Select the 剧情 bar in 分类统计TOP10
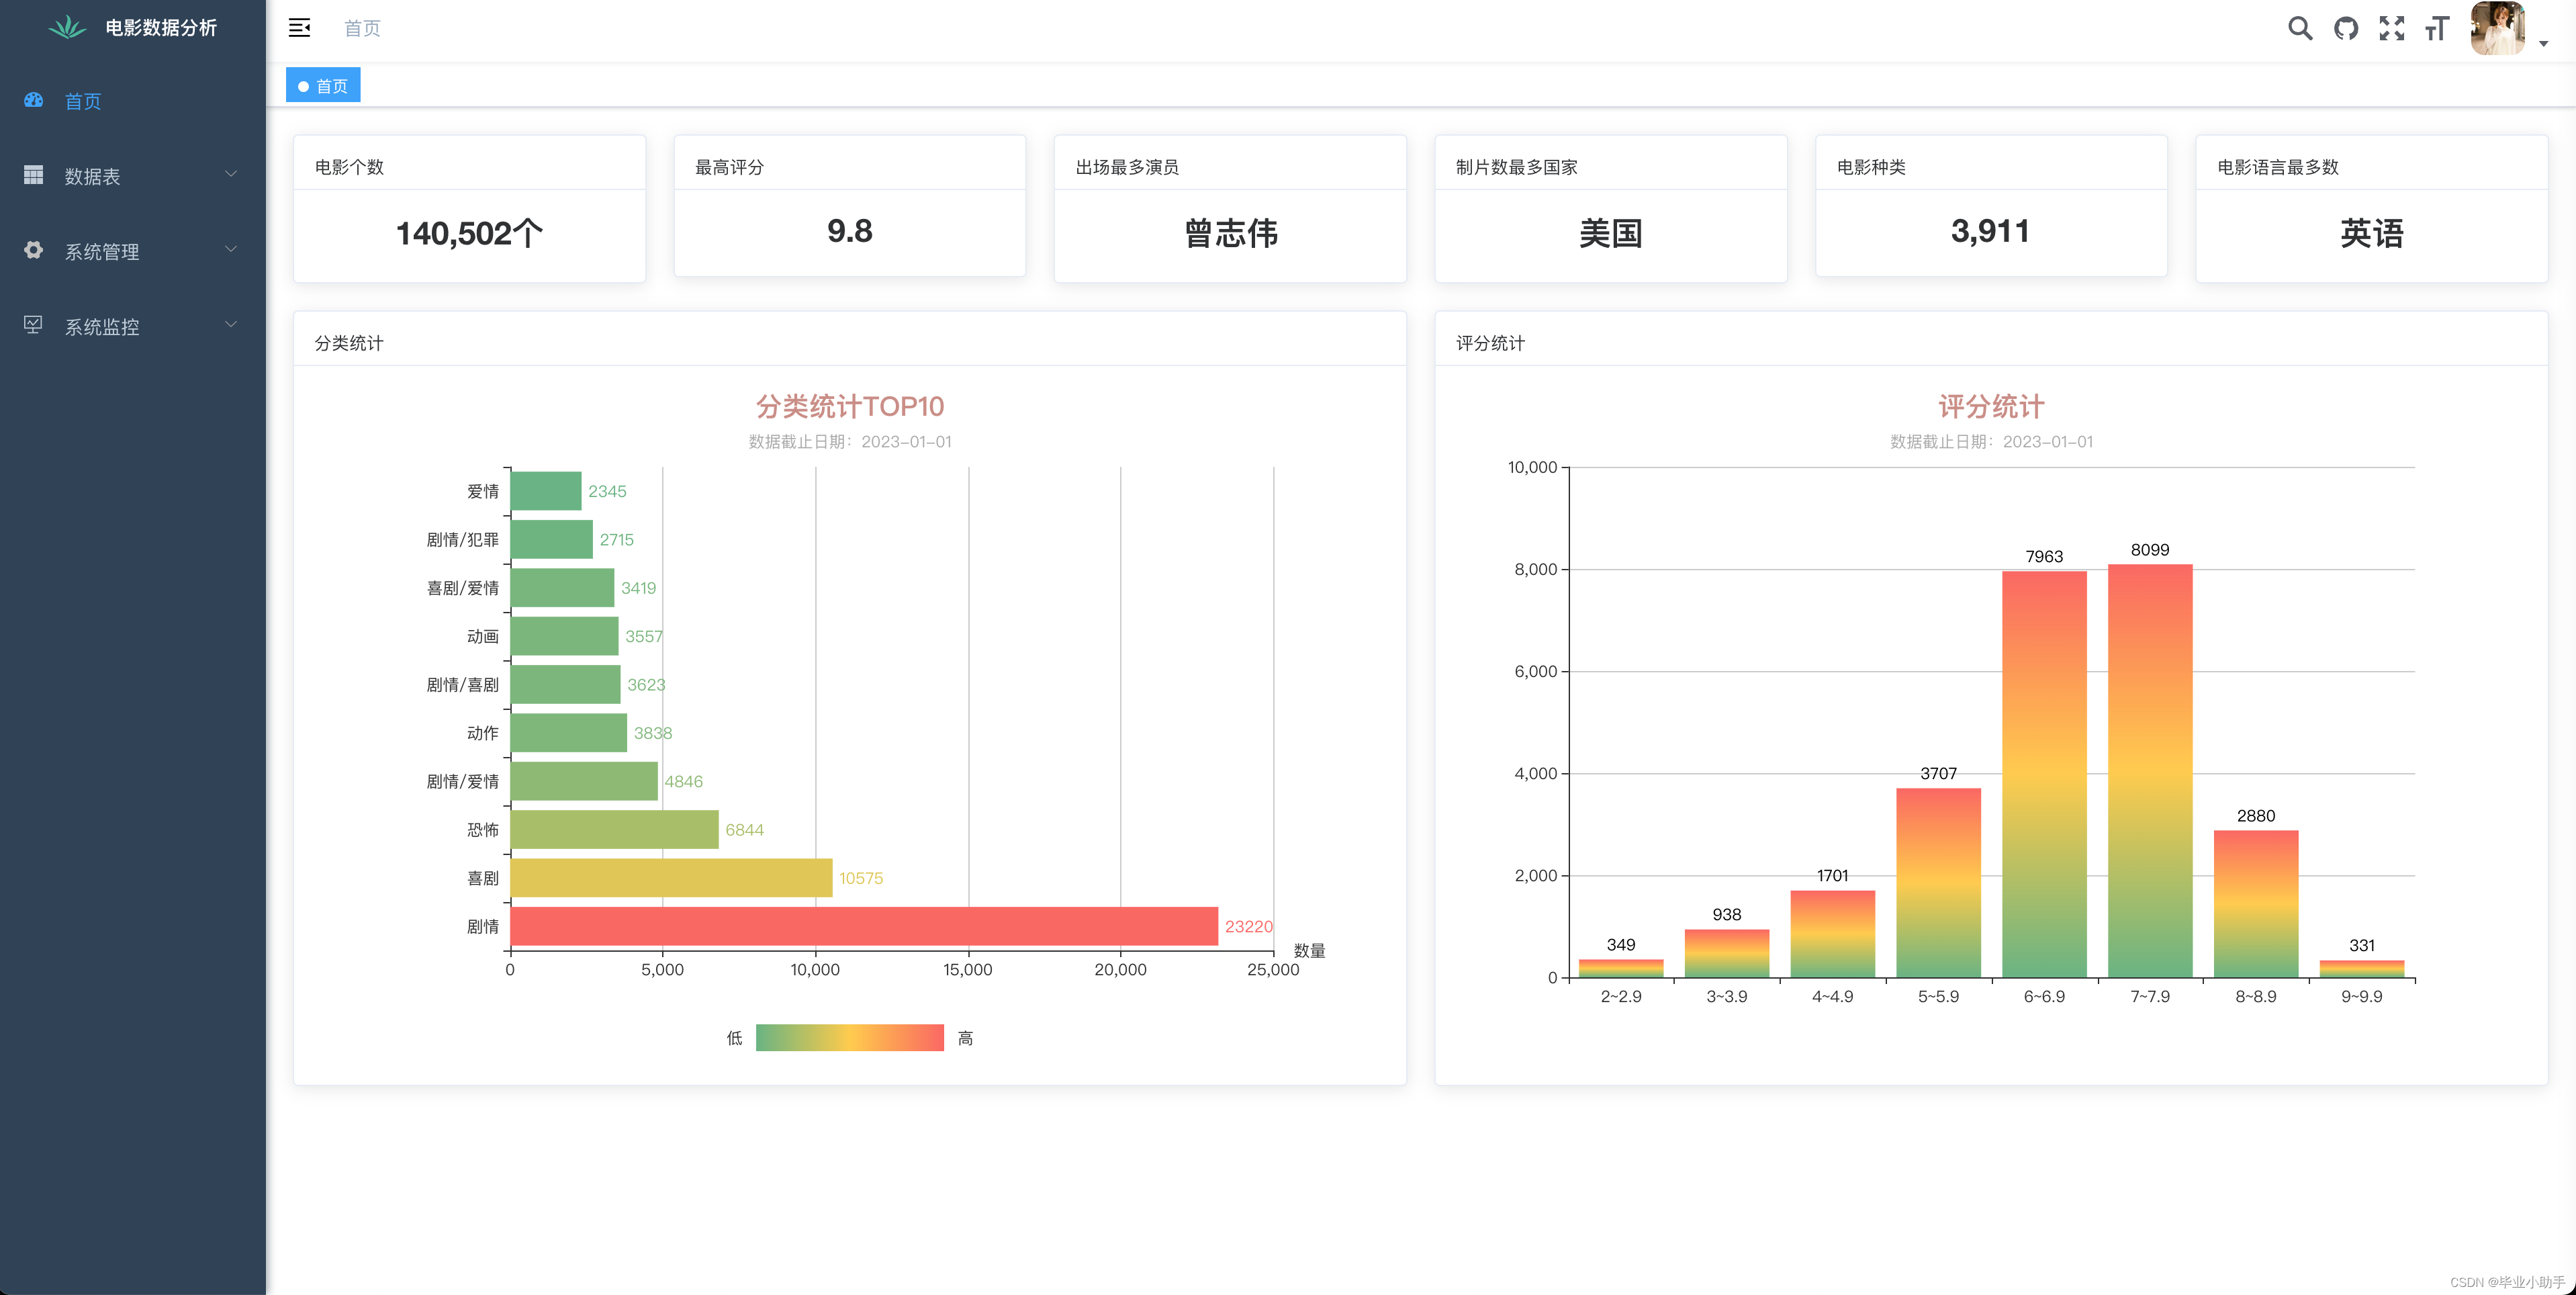 (x=860, y=926)
